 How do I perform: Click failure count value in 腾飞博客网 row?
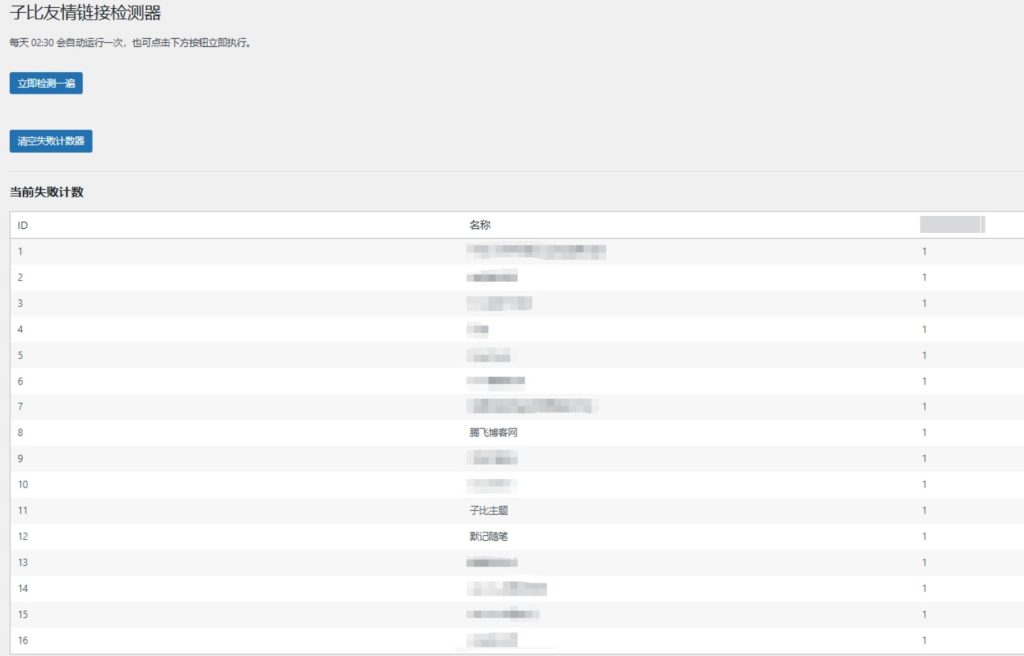[924, 433]
